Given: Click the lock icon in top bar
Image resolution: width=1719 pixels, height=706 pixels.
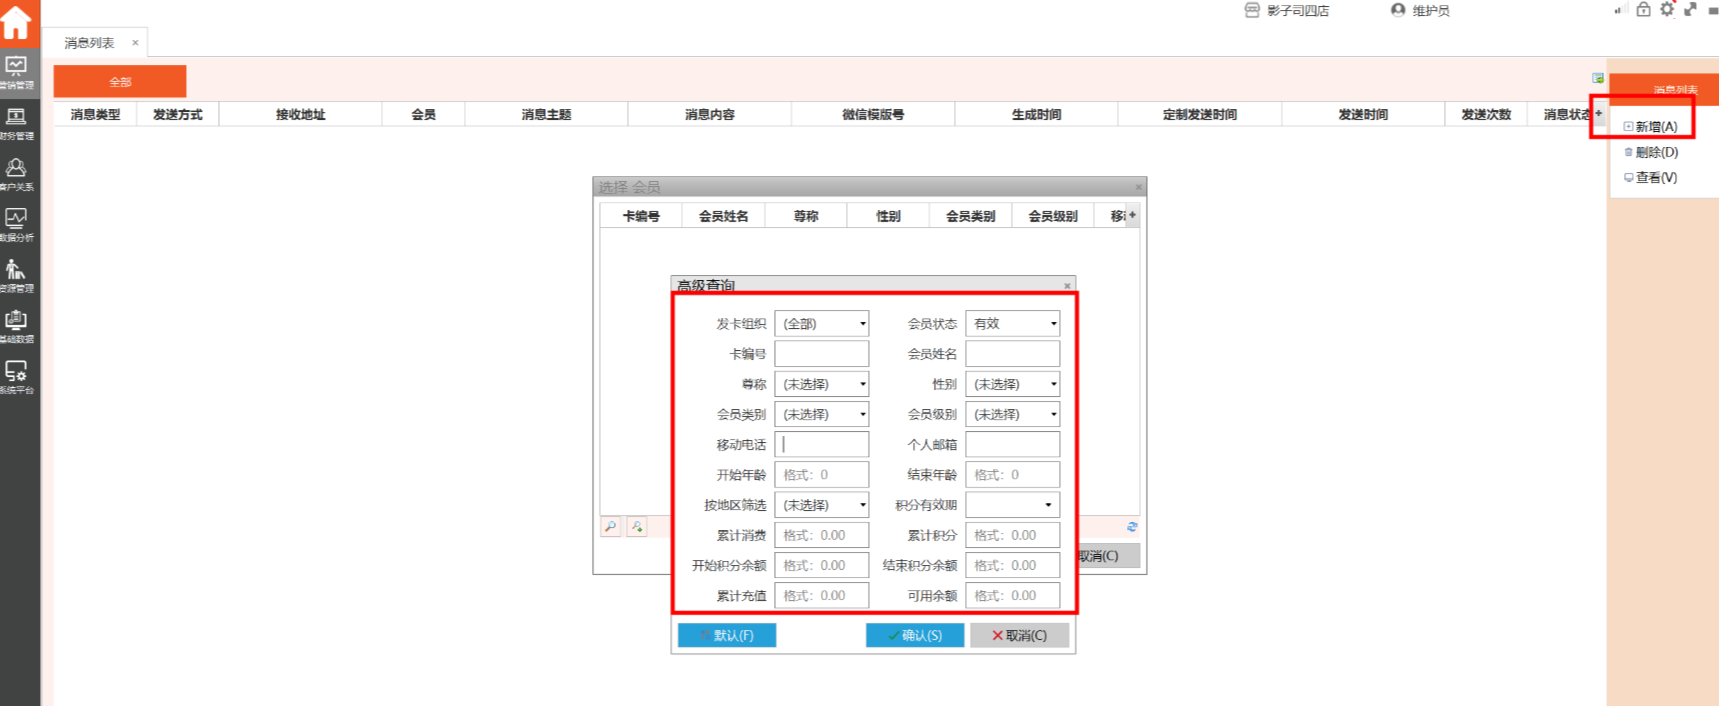Looking at the screenshot, I should tap(1643, 10).
